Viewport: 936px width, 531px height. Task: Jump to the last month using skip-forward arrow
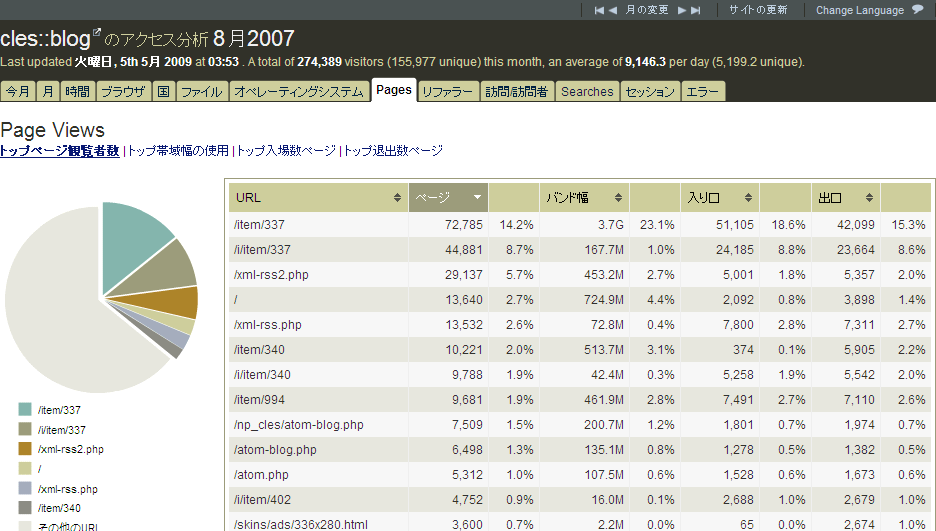pos(696,10)
